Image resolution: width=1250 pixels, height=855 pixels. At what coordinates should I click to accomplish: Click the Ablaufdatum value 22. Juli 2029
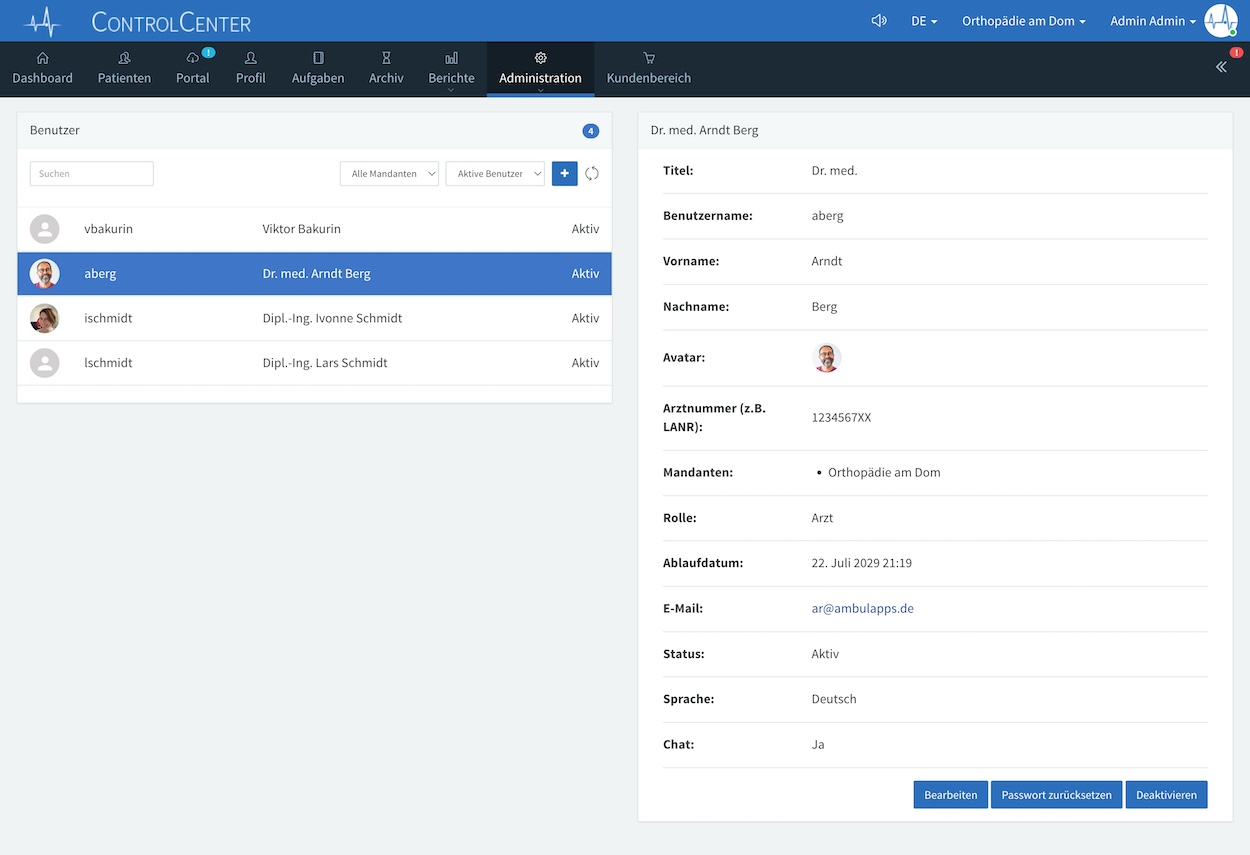[x=862, y=563]
